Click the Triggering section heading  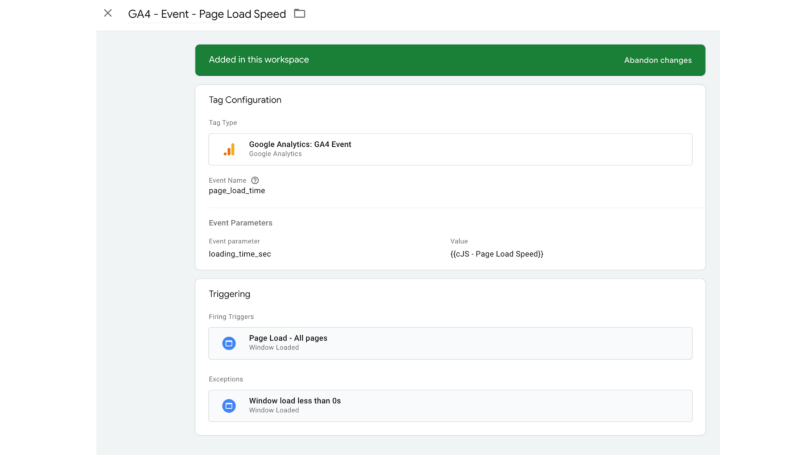coord(229,294)
